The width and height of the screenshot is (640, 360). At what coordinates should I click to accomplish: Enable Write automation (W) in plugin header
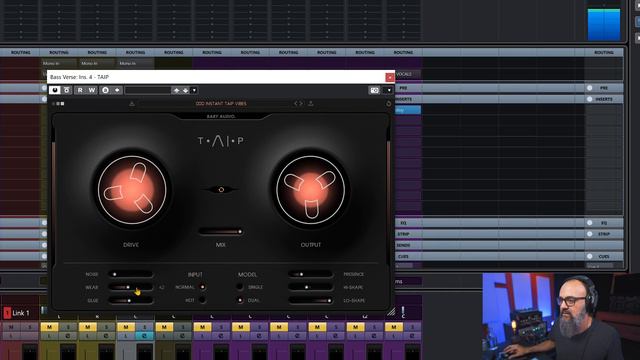pyautogui.click(x=92, y=90)
